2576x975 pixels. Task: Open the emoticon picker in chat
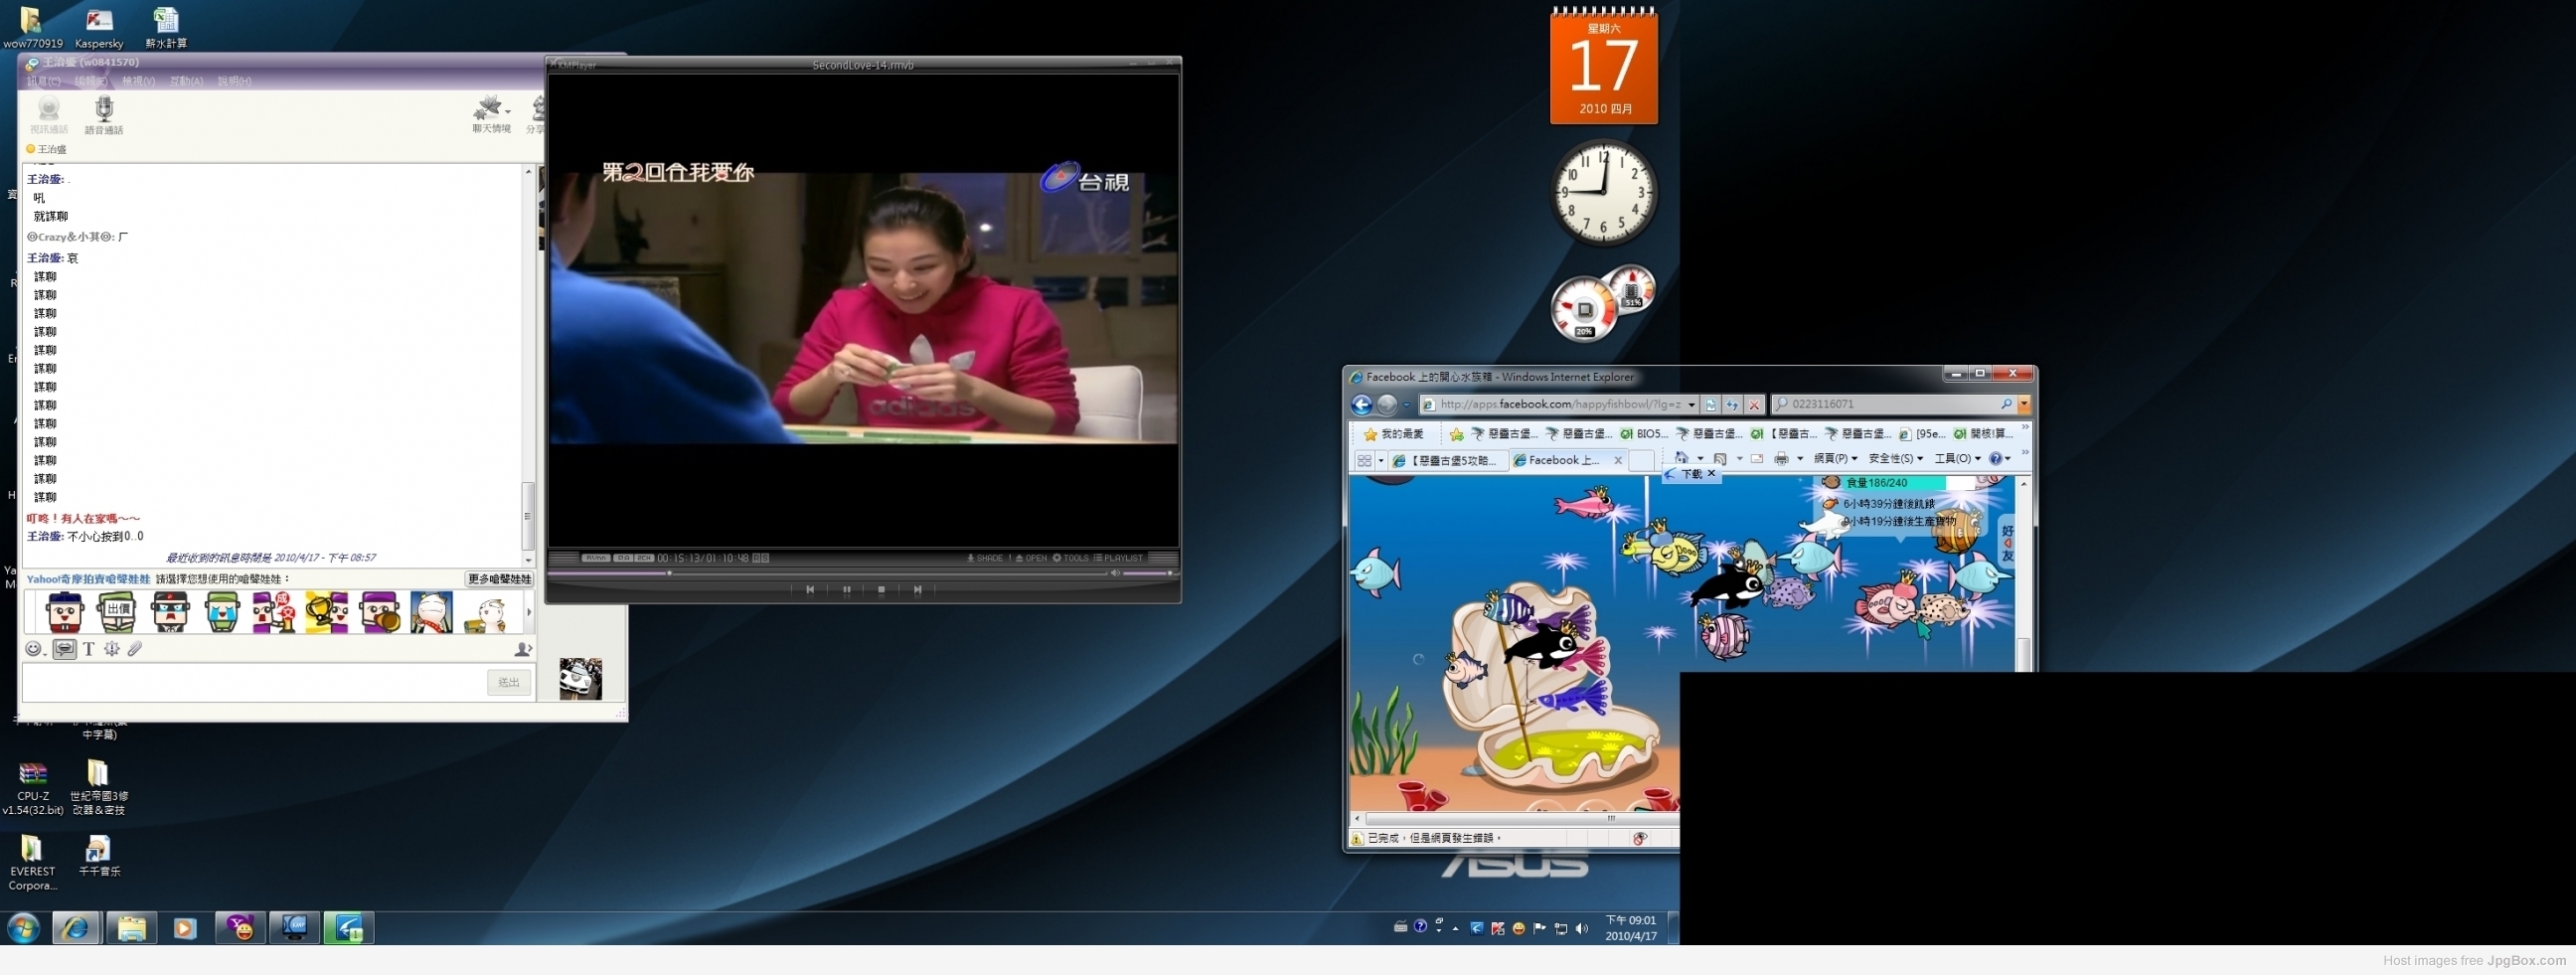click(x=33, y=649)
